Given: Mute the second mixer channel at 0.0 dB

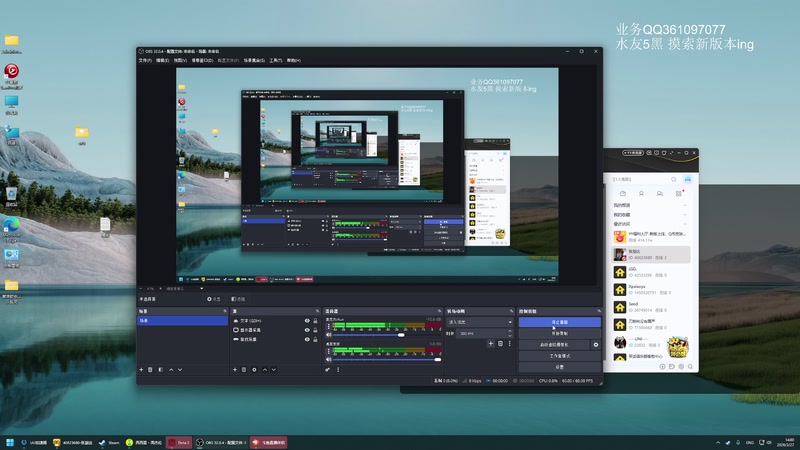Looking at the screenshot, I should pyautogui.click(x=329, y=360).
